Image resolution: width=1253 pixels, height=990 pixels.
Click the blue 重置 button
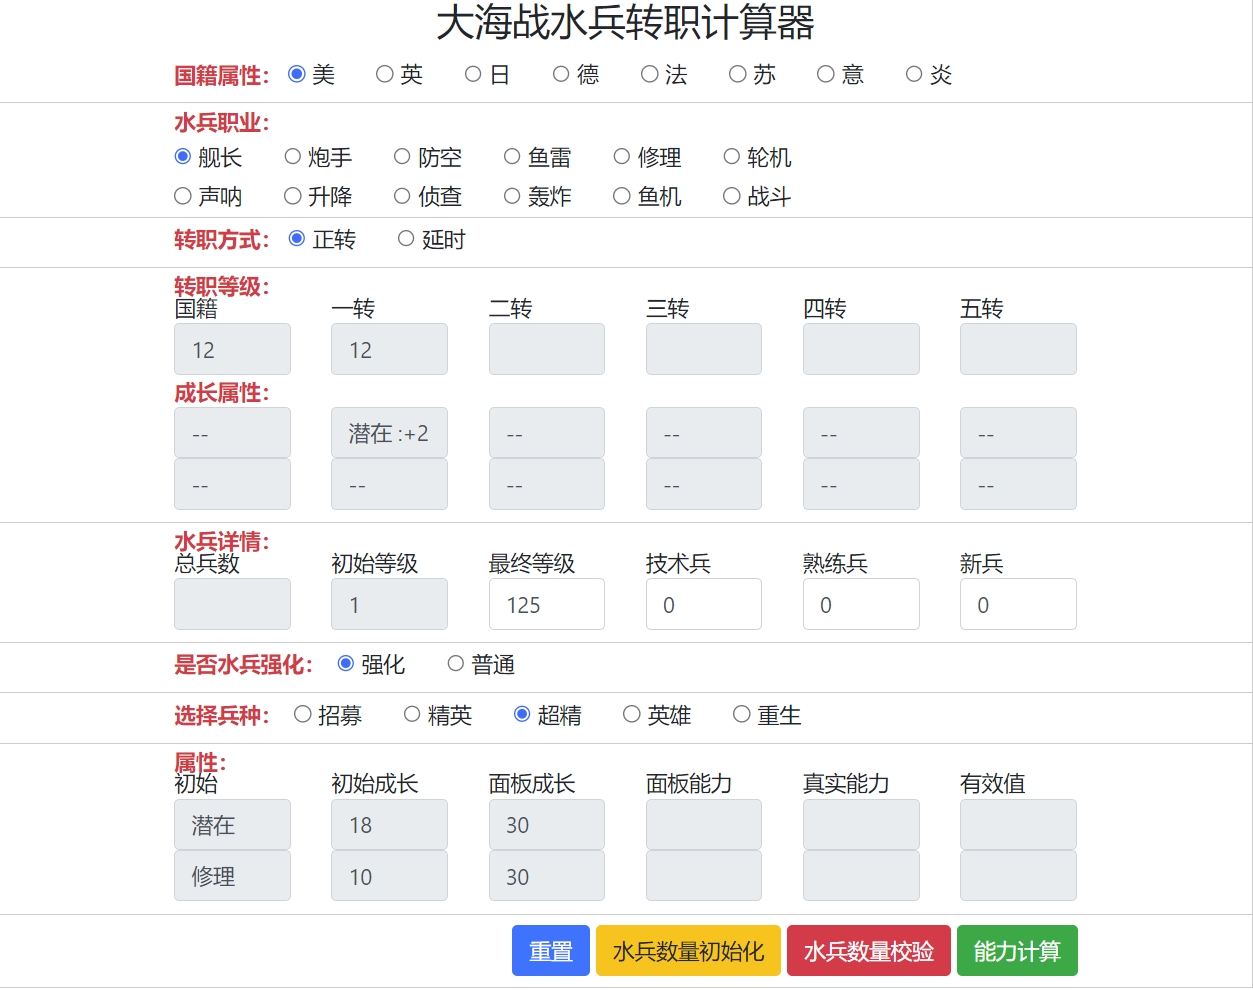(x=550, y=951)
